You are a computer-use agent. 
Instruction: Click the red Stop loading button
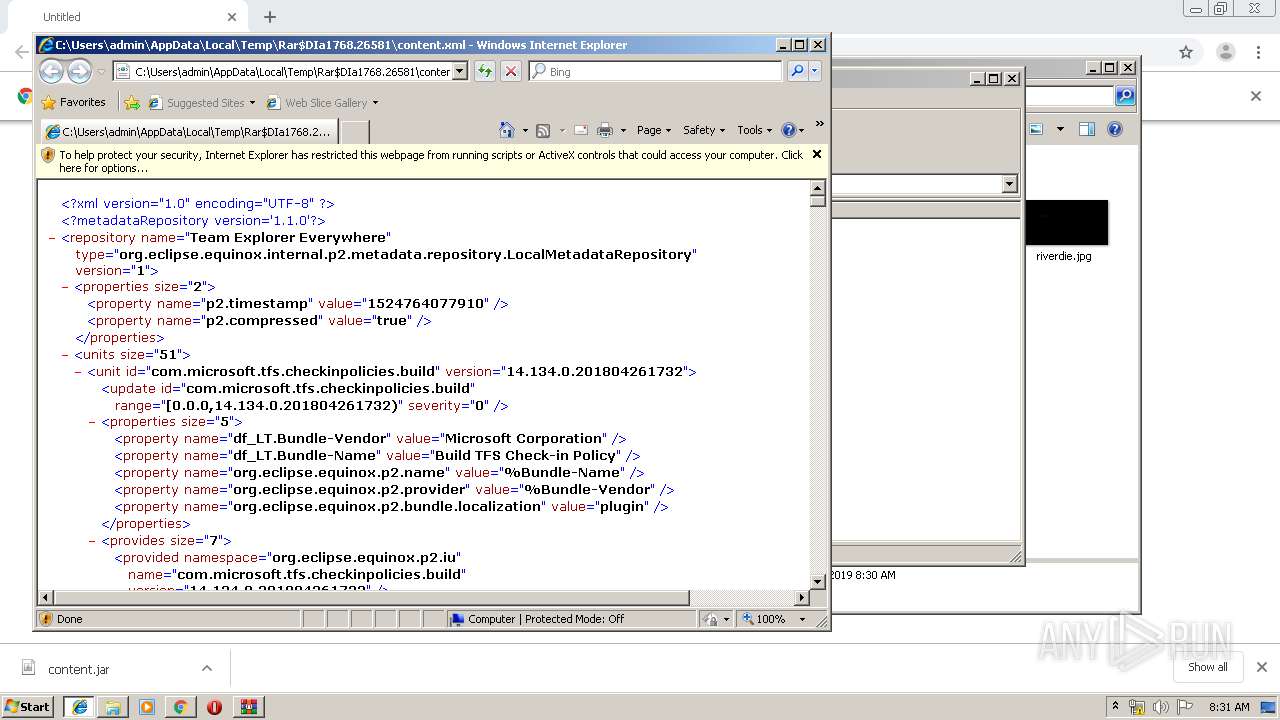pos(511,71)
